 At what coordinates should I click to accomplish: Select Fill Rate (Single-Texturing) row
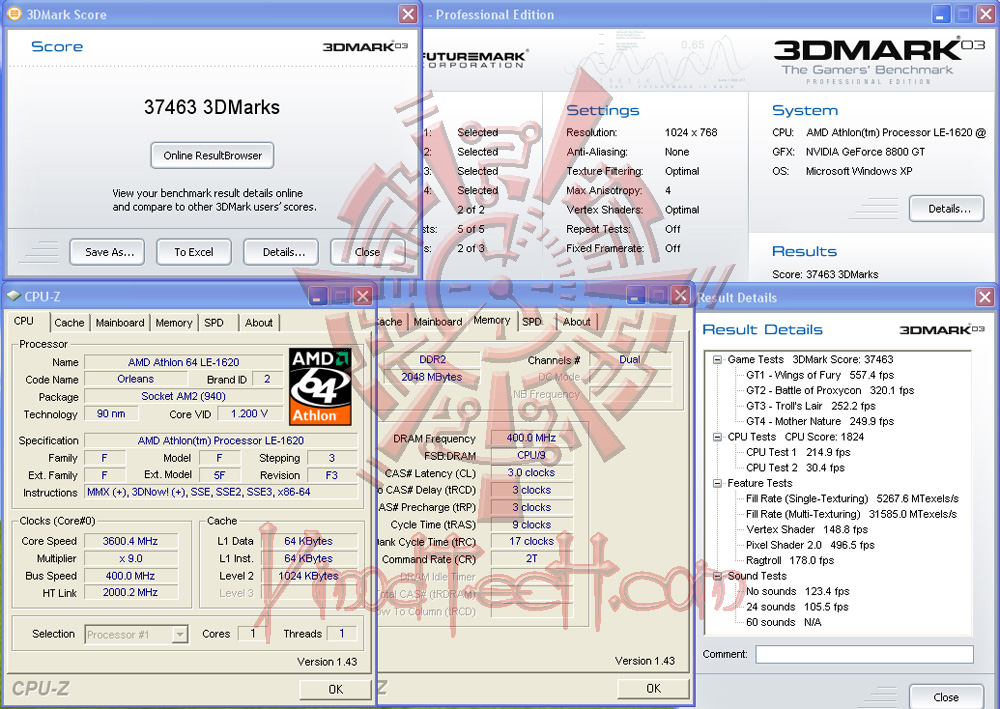click(x=852, y=499)
